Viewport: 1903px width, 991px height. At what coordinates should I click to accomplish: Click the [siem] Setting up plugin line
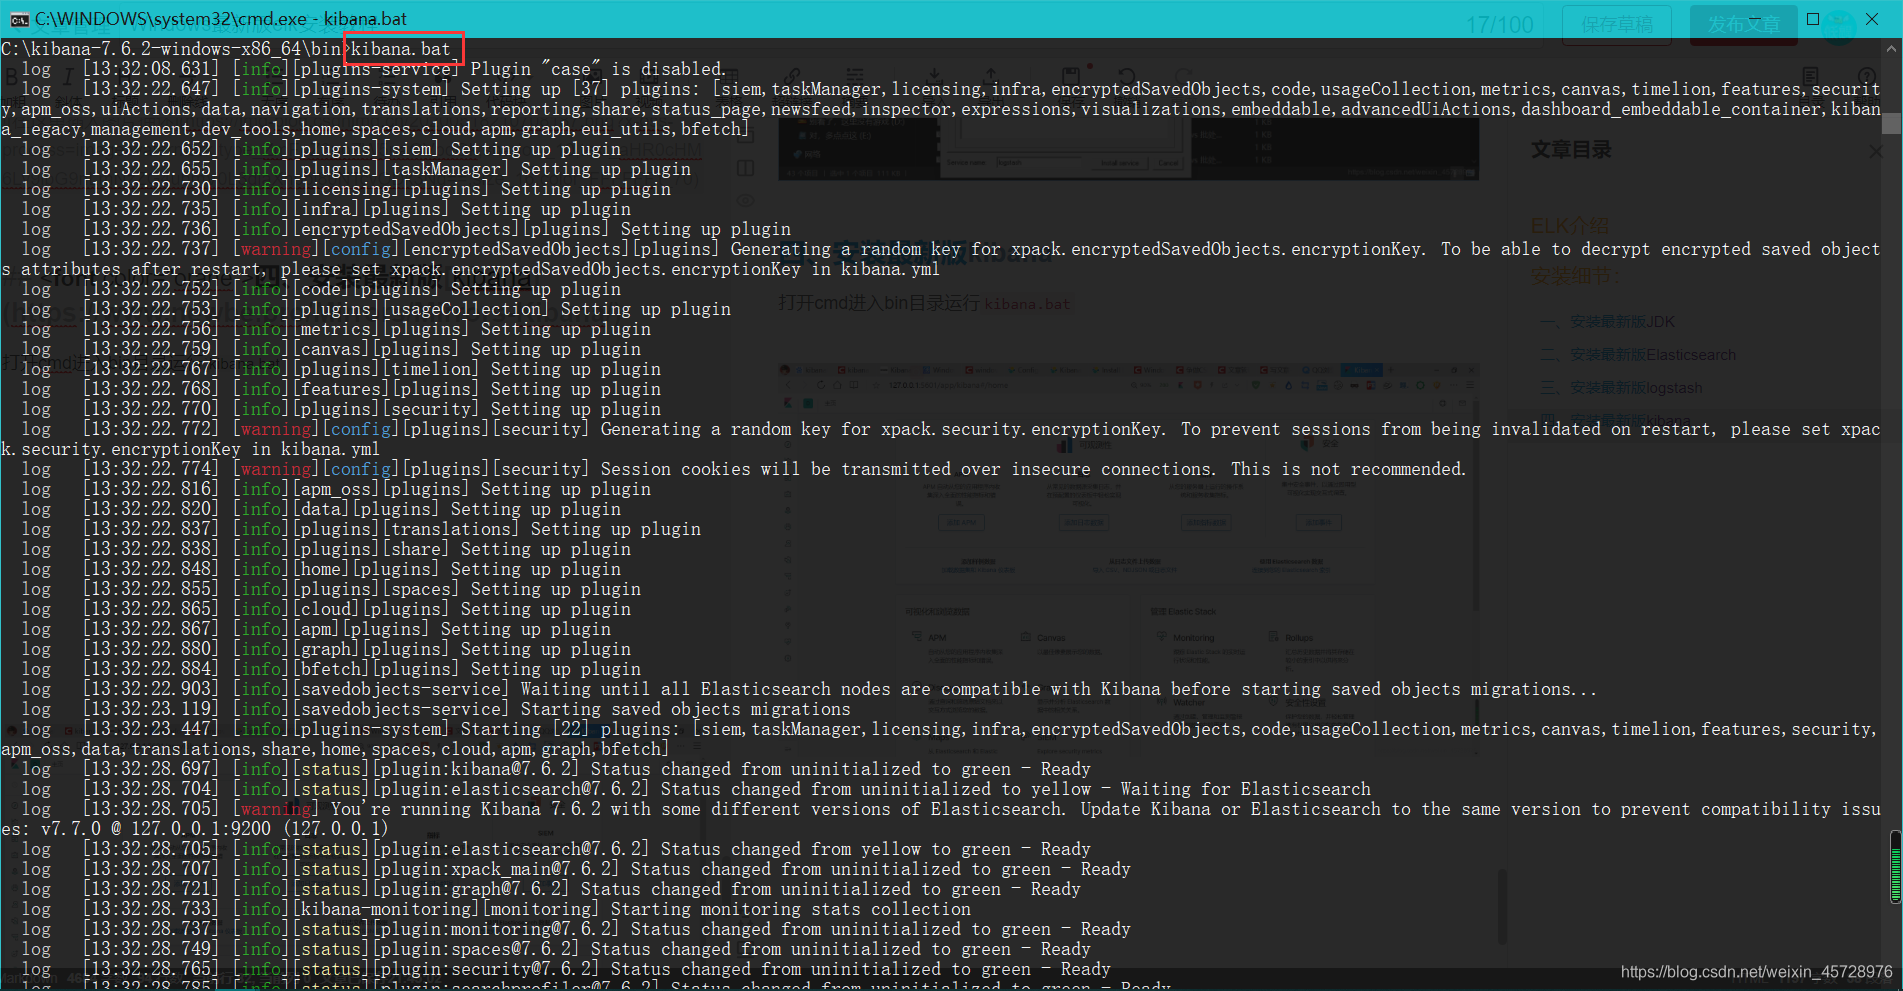[x=321, y=149]
